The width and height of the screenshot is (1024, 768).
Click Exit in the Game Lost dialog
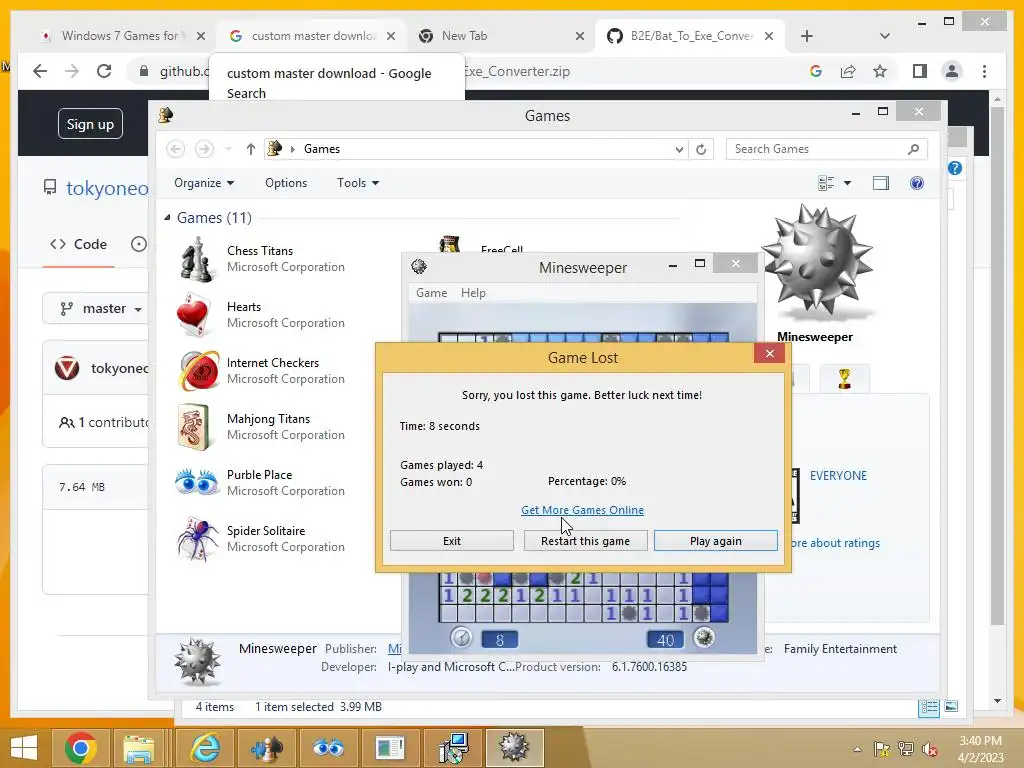tap(451, 541)
